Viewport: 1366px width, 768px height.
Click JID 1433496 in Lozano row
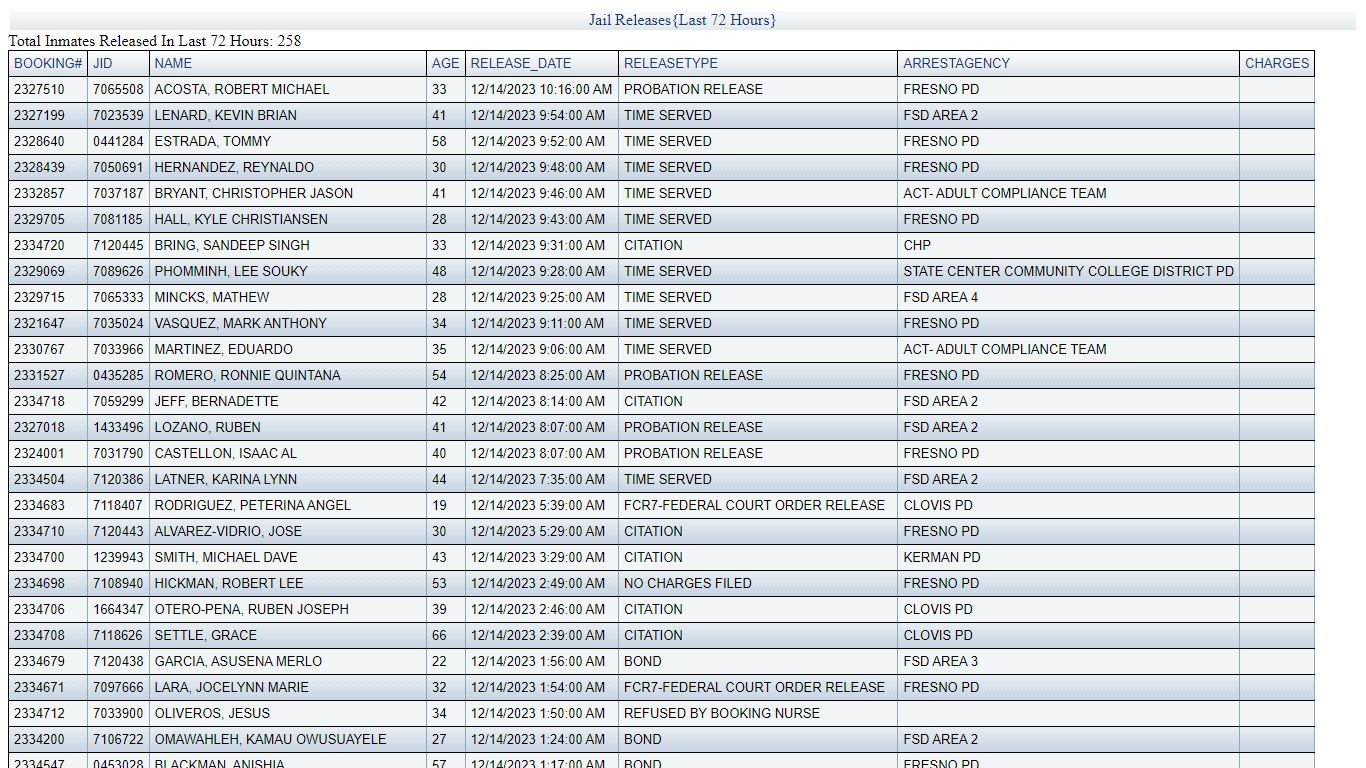[118, 427]
